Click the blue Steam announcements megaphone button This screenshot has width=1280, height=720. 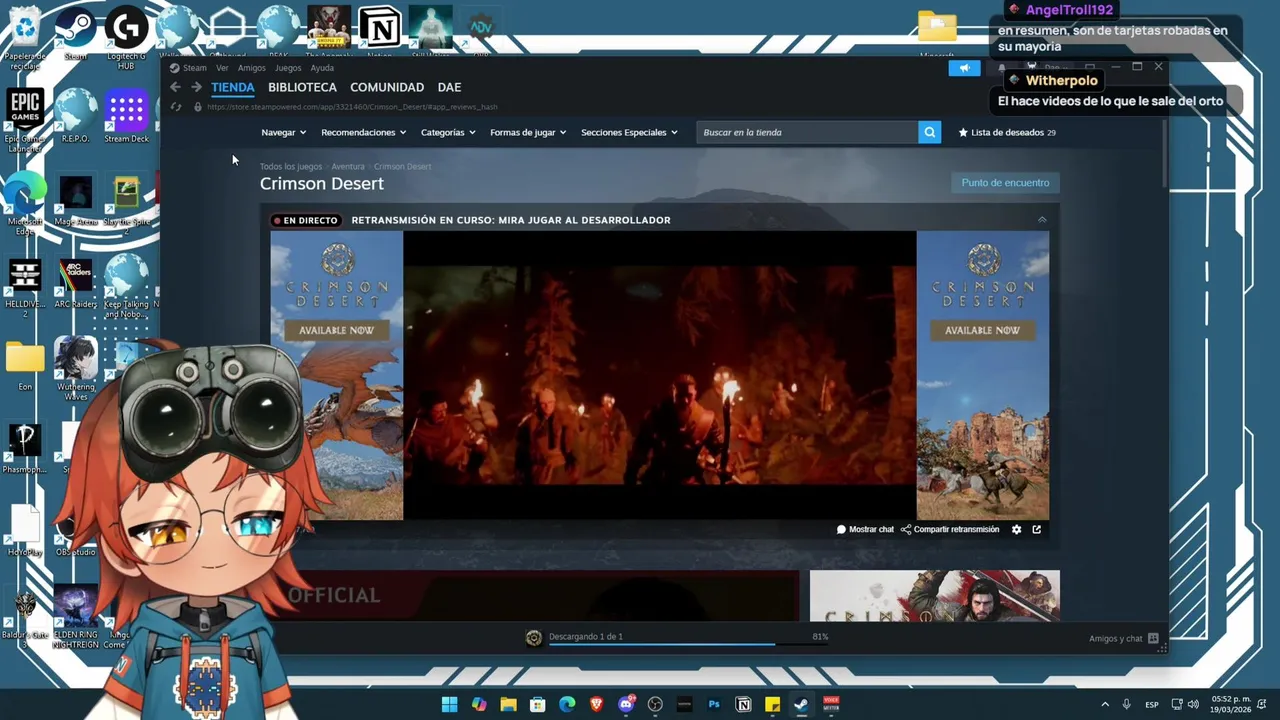click(964, 68)
